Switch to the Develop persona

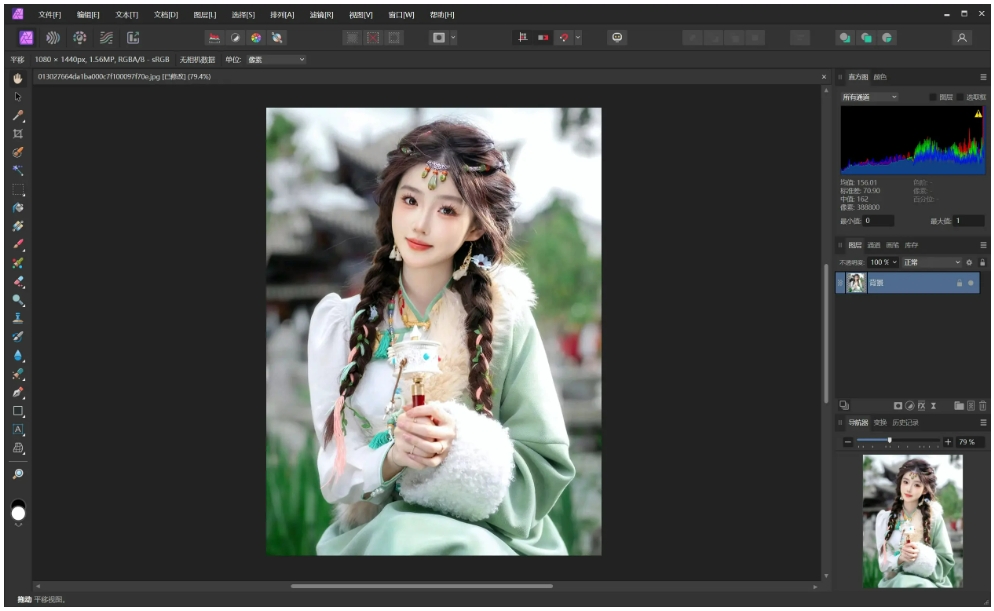click(79, 38)
